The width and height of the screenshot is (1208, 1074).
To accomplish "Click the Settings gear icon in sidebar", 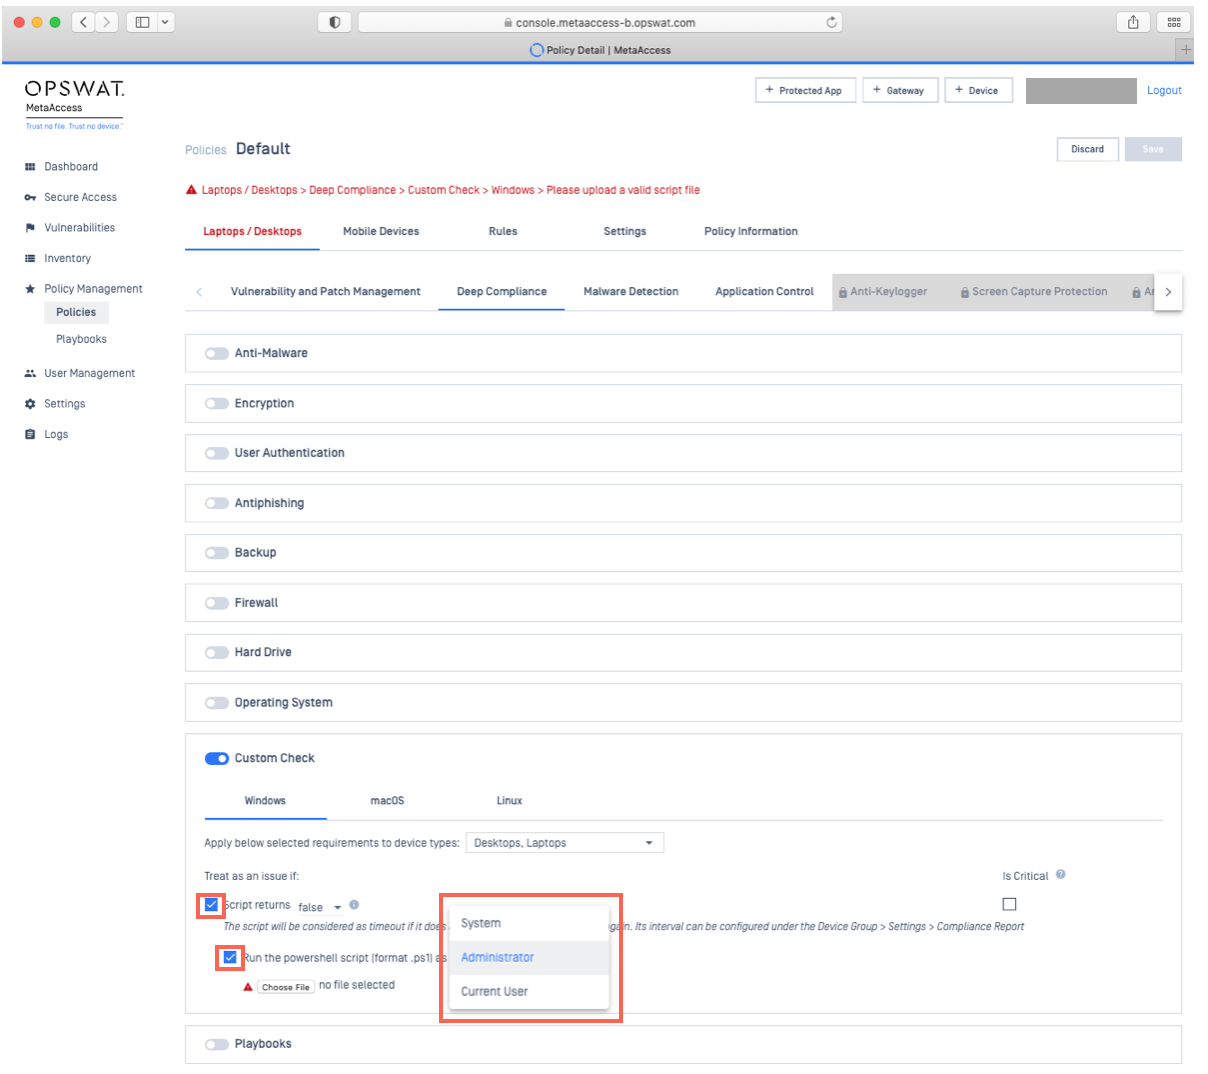I will (x=30, y=404).
